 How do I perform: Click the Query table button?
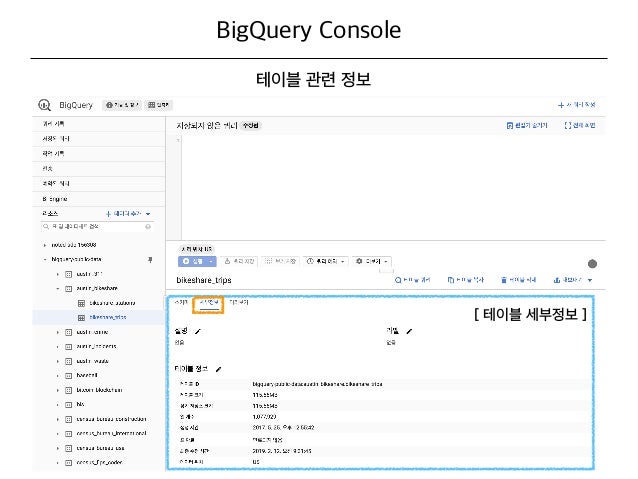click(412, 280)
